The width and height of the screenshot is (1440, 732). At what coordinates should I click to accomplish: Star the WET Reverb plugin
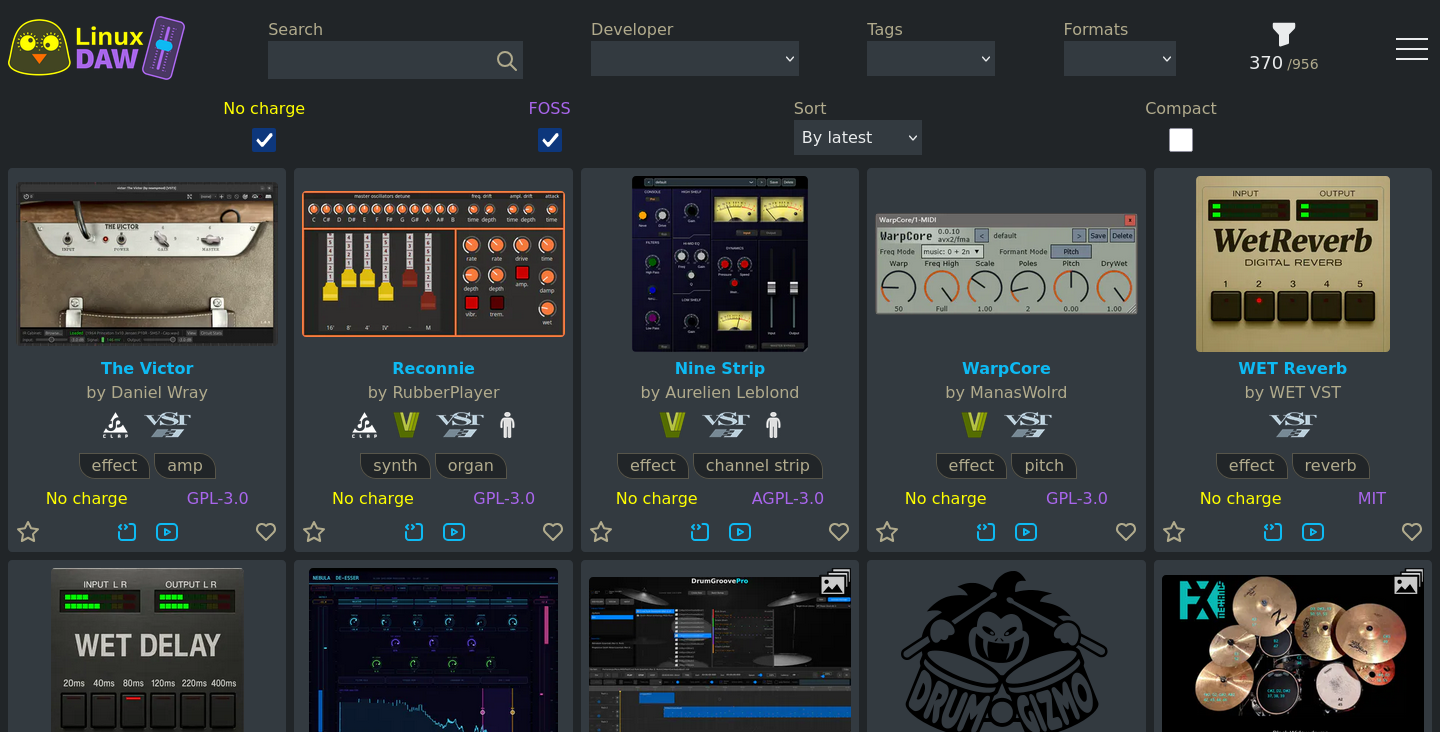(1174, 532)
